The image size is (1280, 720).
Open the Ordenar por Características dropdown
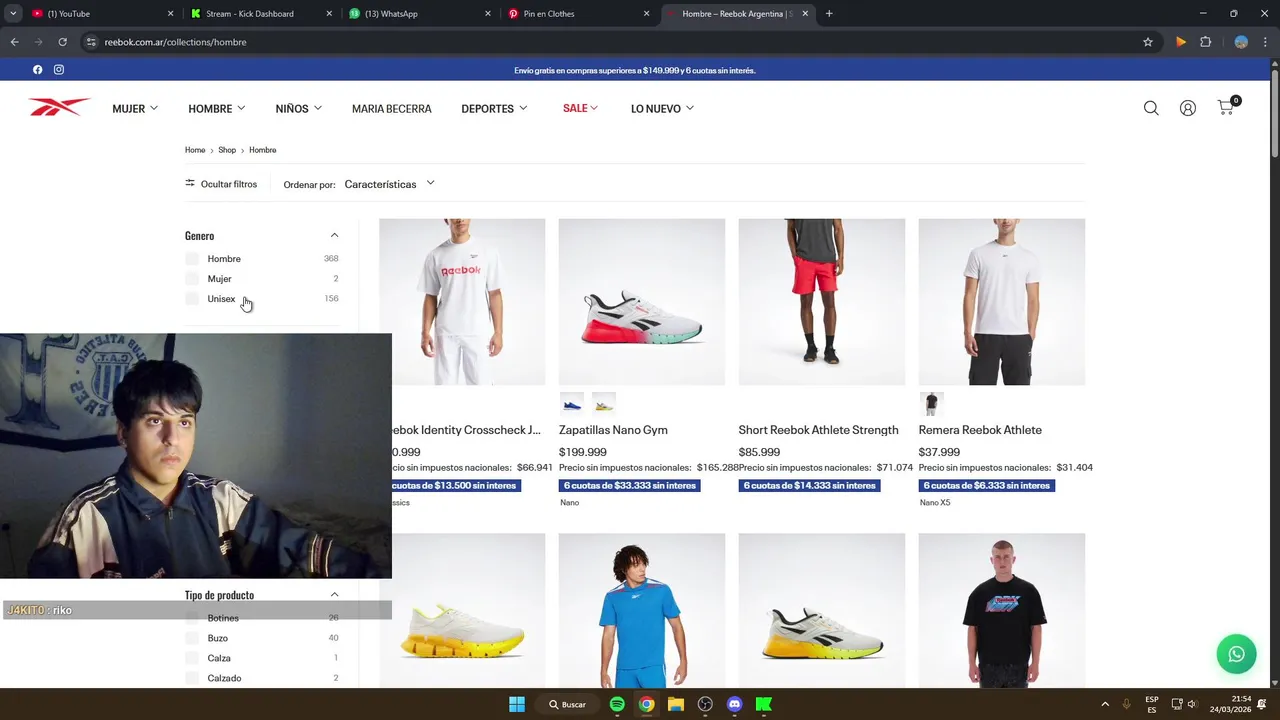point(390,184)
